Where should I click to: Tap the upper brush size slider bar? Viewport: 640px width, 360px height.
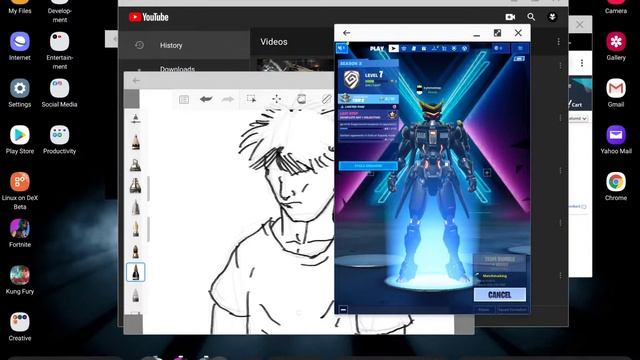click(x=149, y=189)
